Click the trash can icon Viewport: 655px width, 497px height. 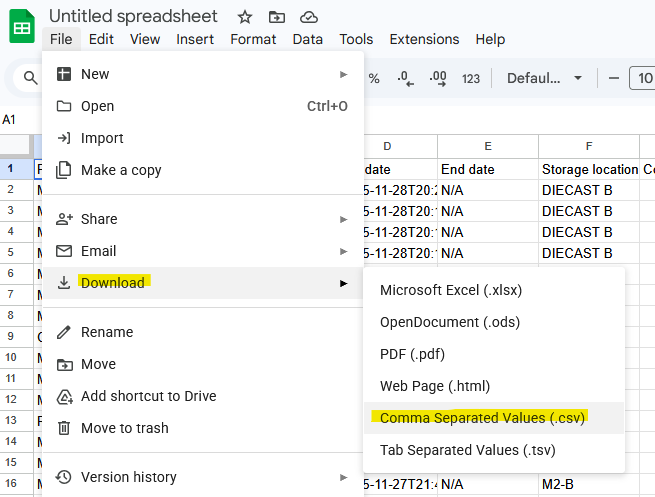63,428
